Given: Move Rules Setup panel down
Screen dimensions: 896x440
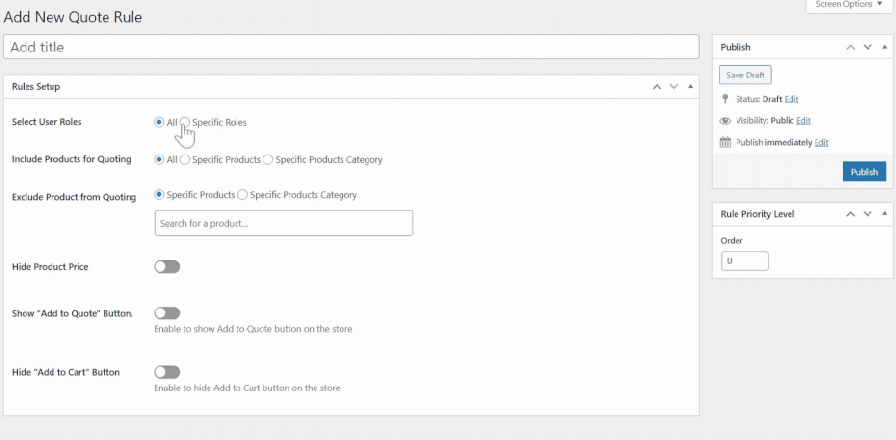Looking at the screenshot, I should 674,87.
